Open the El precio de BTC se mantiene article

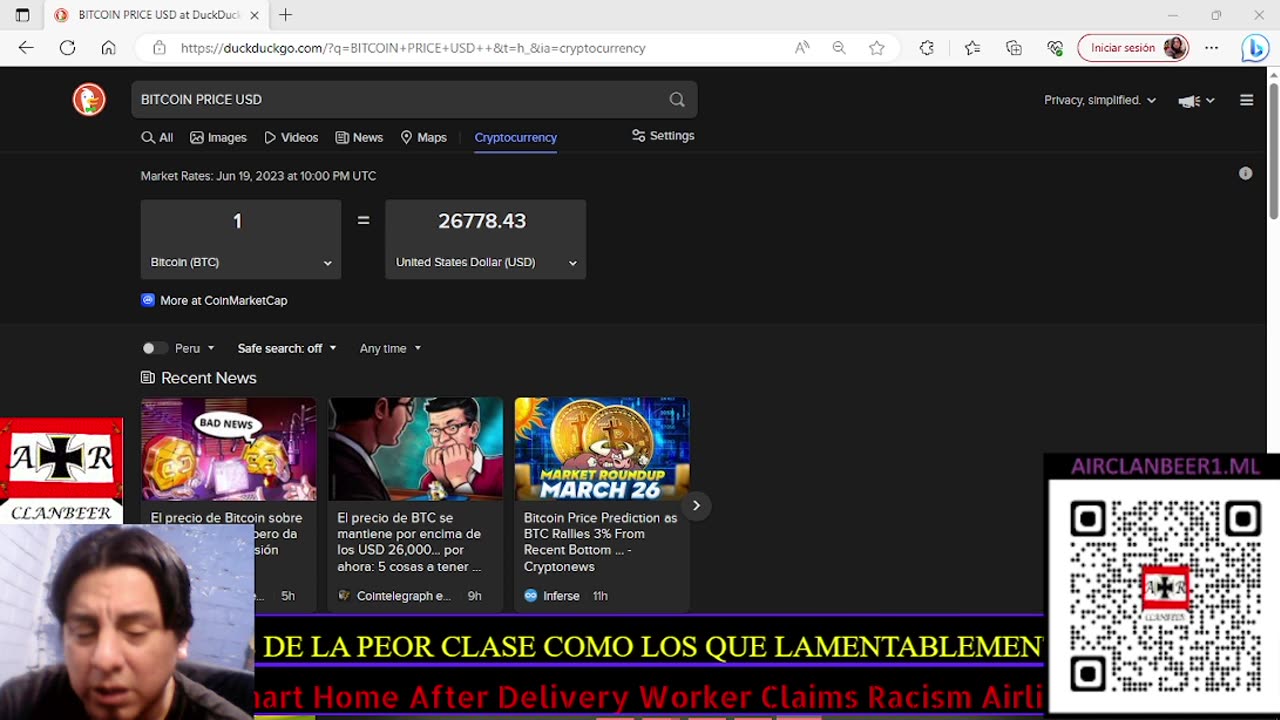(410, 542)
